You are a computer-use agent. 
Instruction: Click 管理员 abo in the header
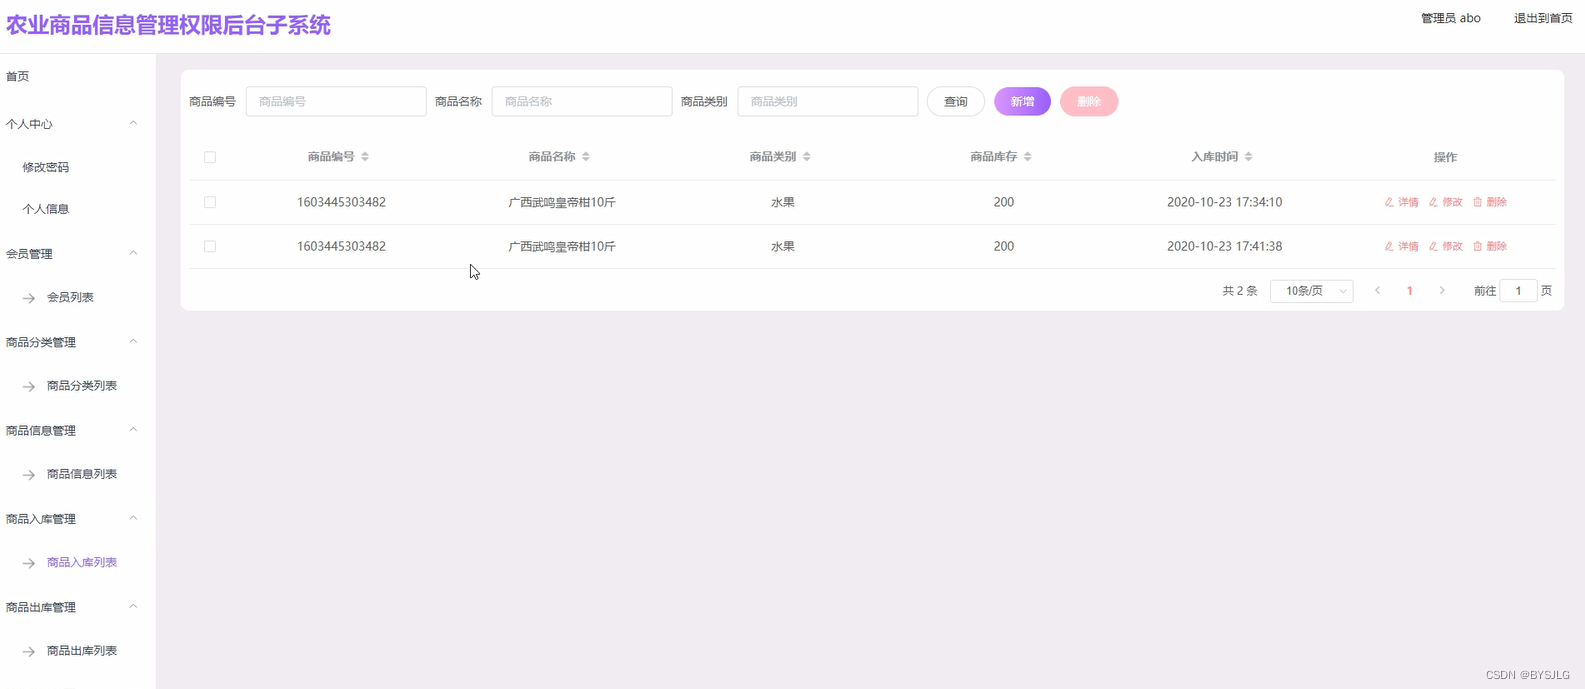[1451, 18]
